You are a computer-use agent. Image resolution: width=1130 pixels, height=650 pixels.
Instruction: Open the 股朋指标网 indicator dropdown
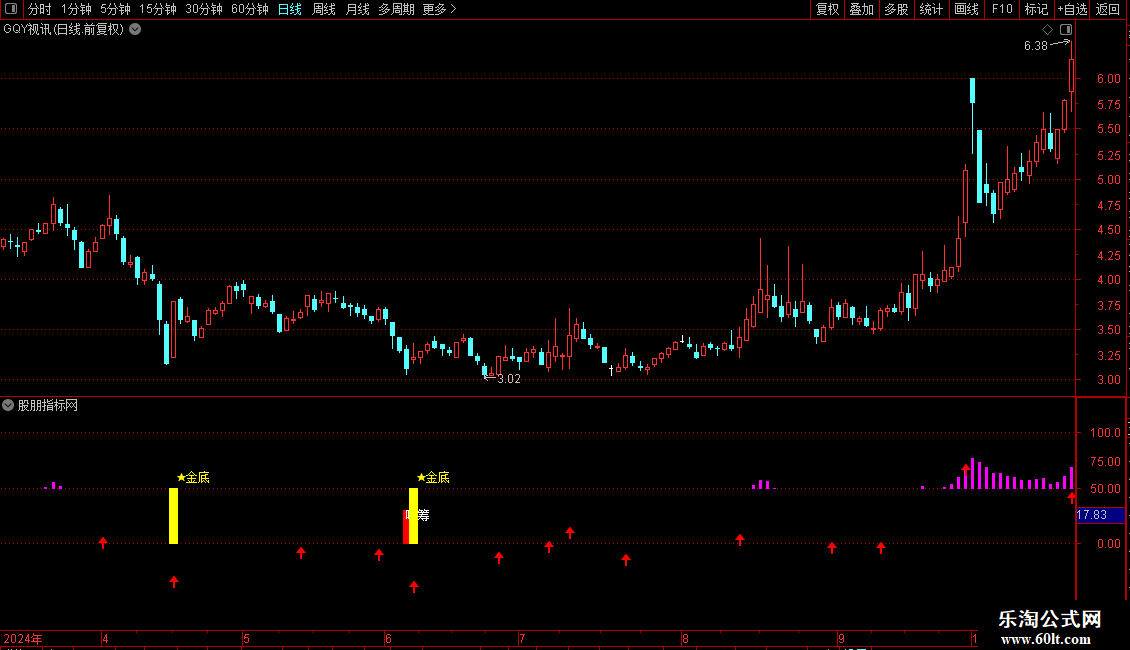8,406
